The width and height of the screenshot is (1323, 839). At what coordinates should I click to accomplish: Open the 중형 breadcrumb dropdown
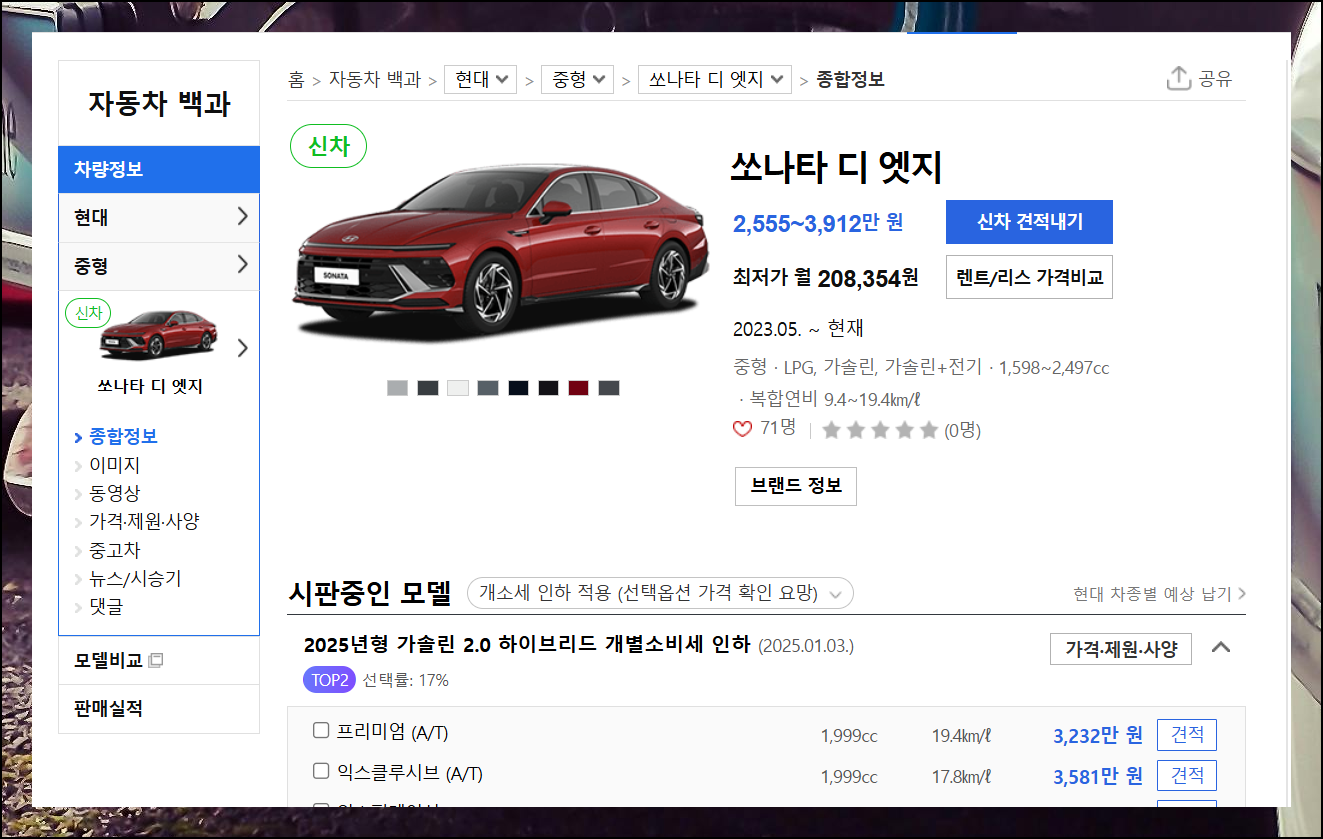pos(577,79)
